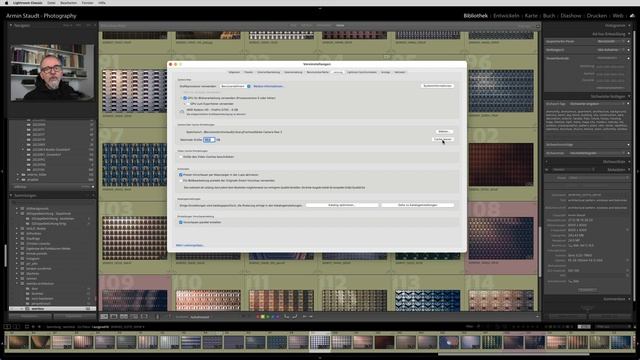Screen dimensions: 640x360
Task: Collapse left panels using left edge arrow
Action: [2, 171]
